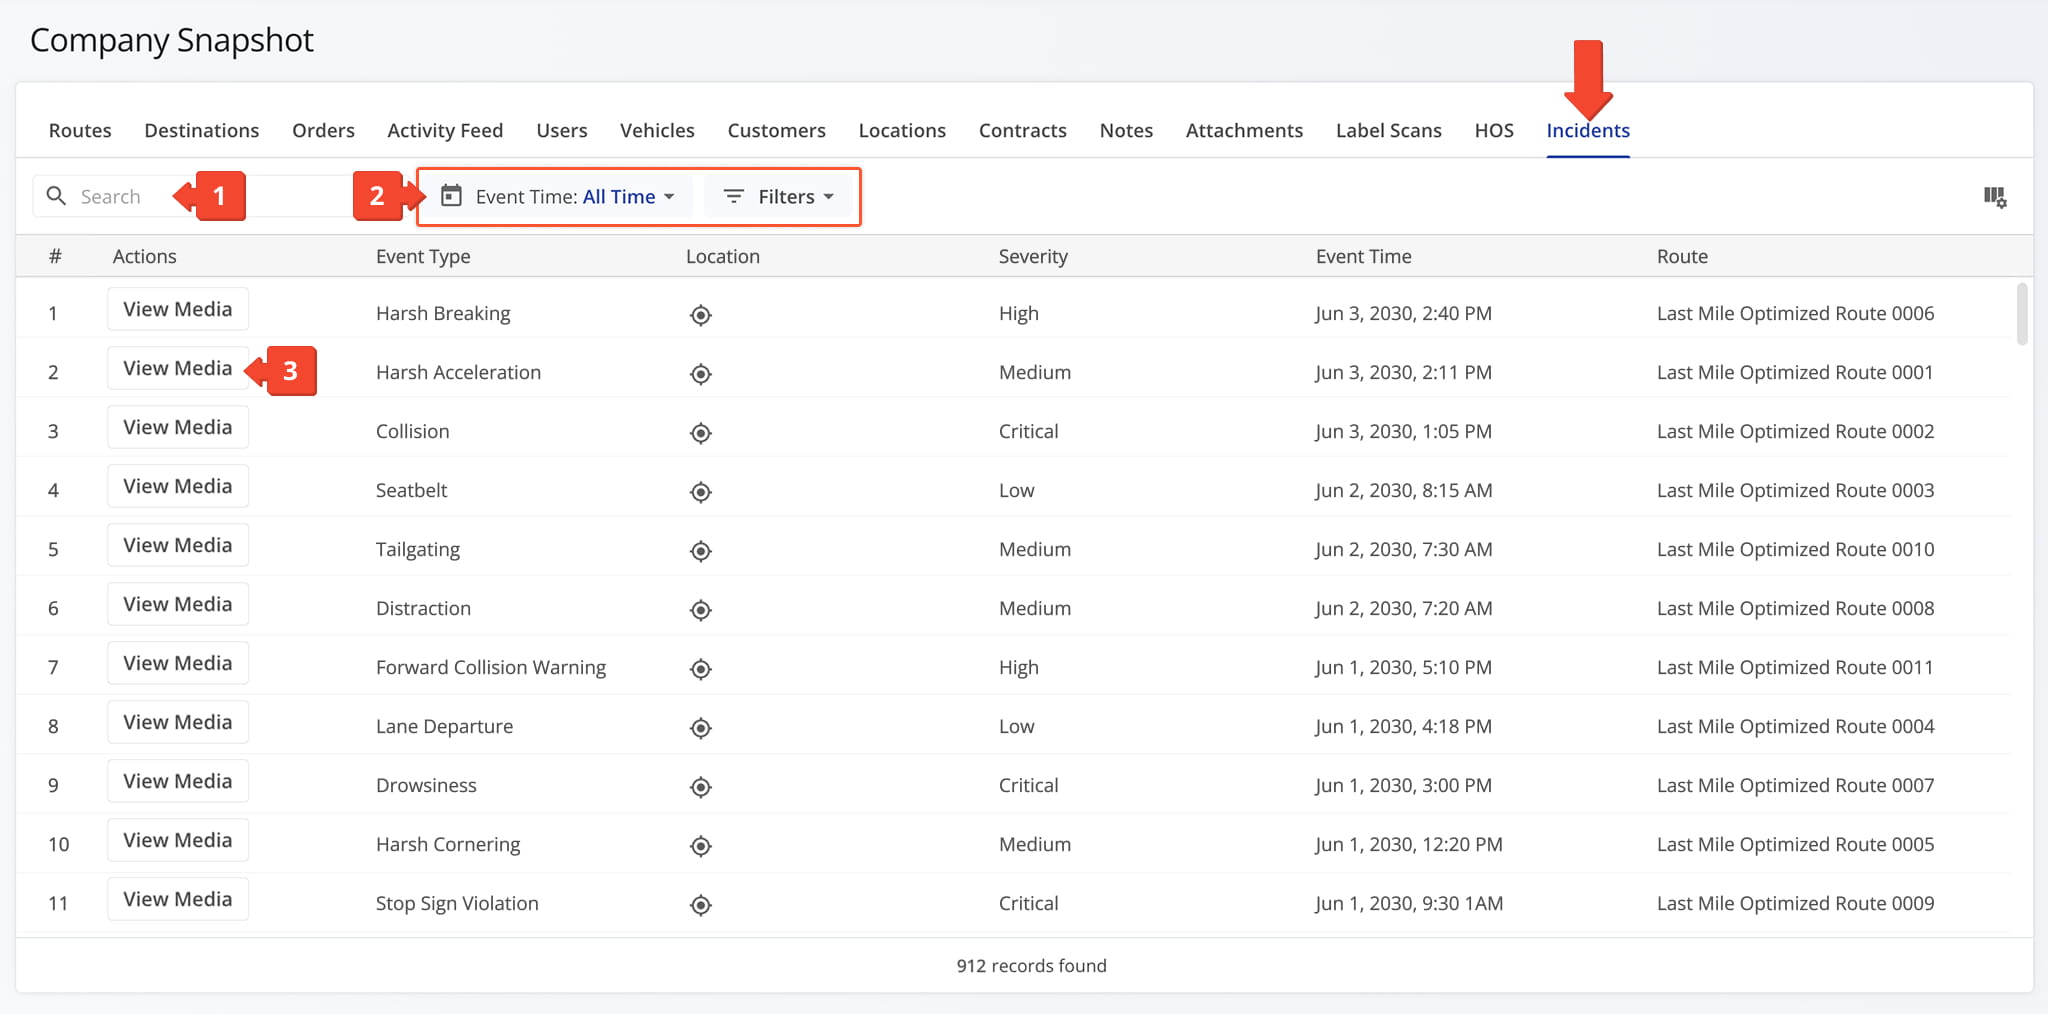This screenshot has width=2048, height=1014.
Task: Open the Customers tab
Action: pyautogui.click(x=777, y=130)
